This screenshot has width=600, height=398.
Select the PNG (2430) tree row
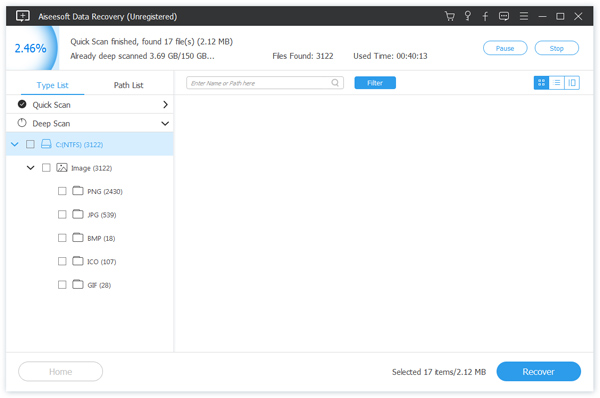90,191
